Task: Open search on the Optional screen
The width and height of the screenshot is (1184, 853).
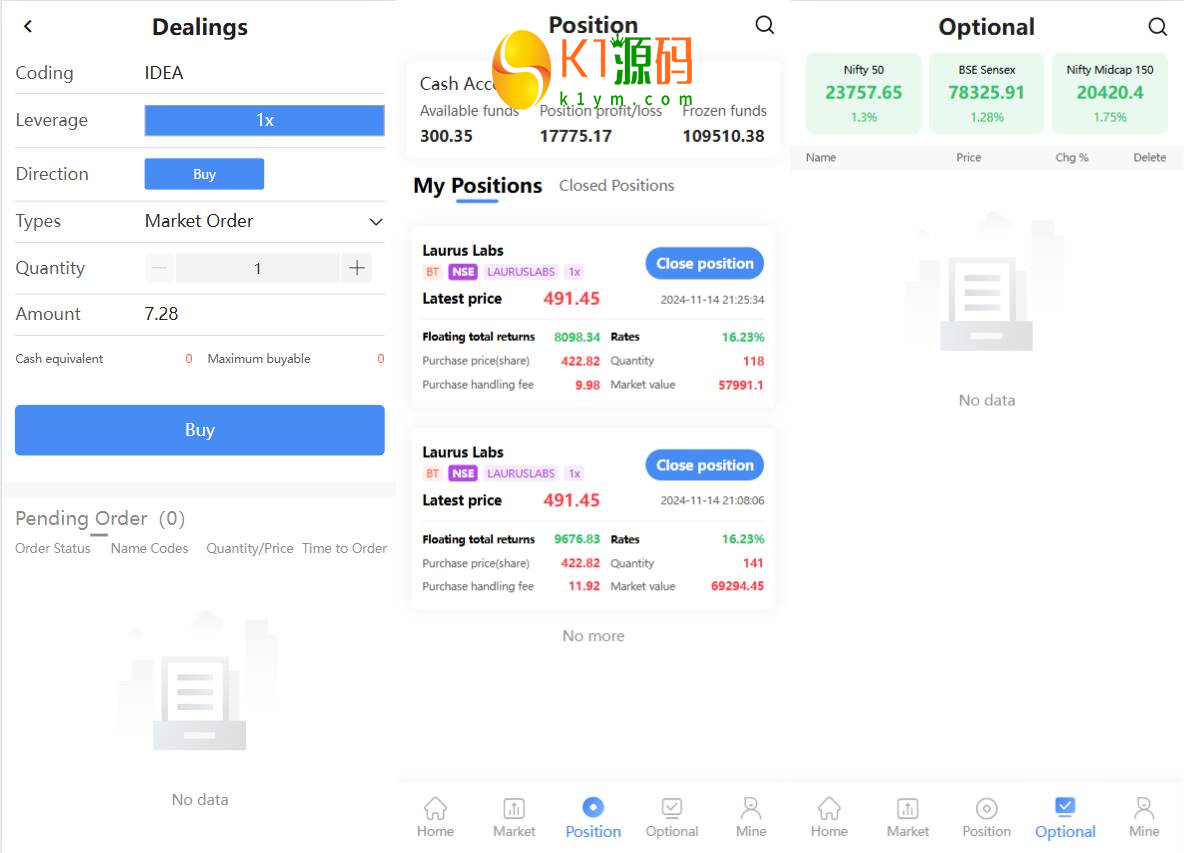Action: (x=1157, y=27)
